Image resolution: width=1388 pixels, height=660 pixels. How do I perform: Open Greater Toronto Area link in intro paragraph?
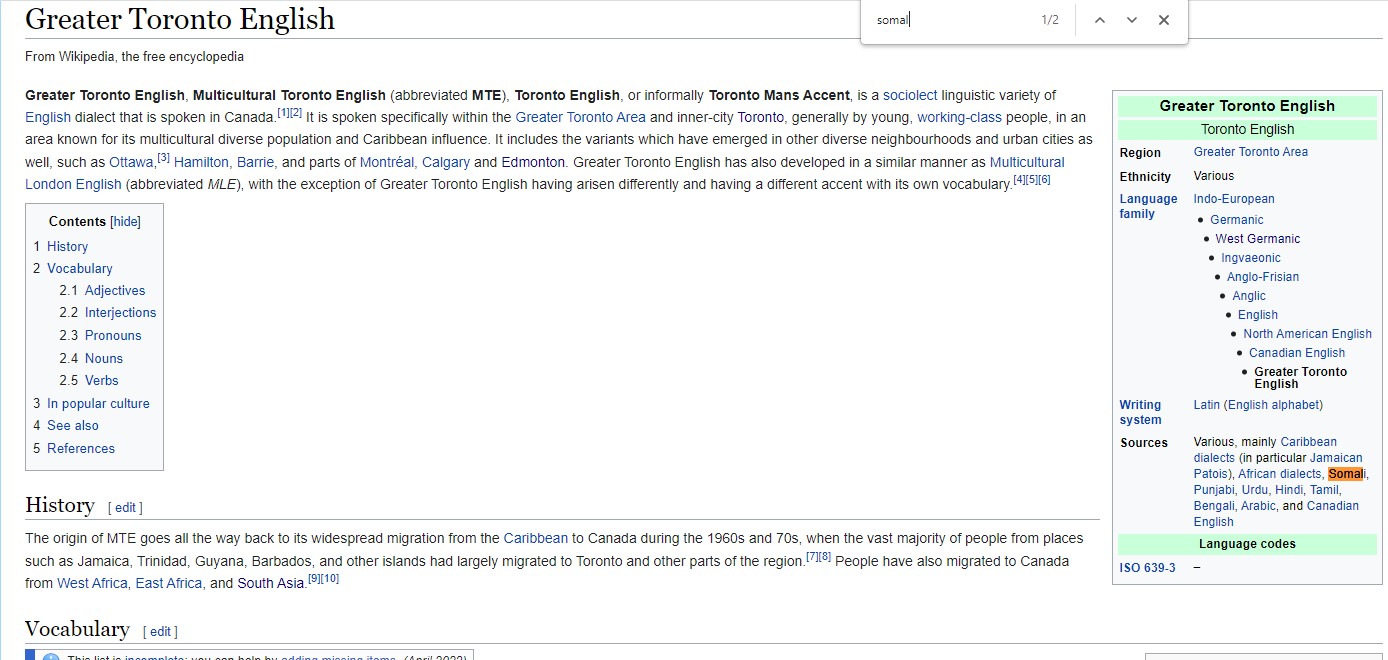(x=580, y=117)
